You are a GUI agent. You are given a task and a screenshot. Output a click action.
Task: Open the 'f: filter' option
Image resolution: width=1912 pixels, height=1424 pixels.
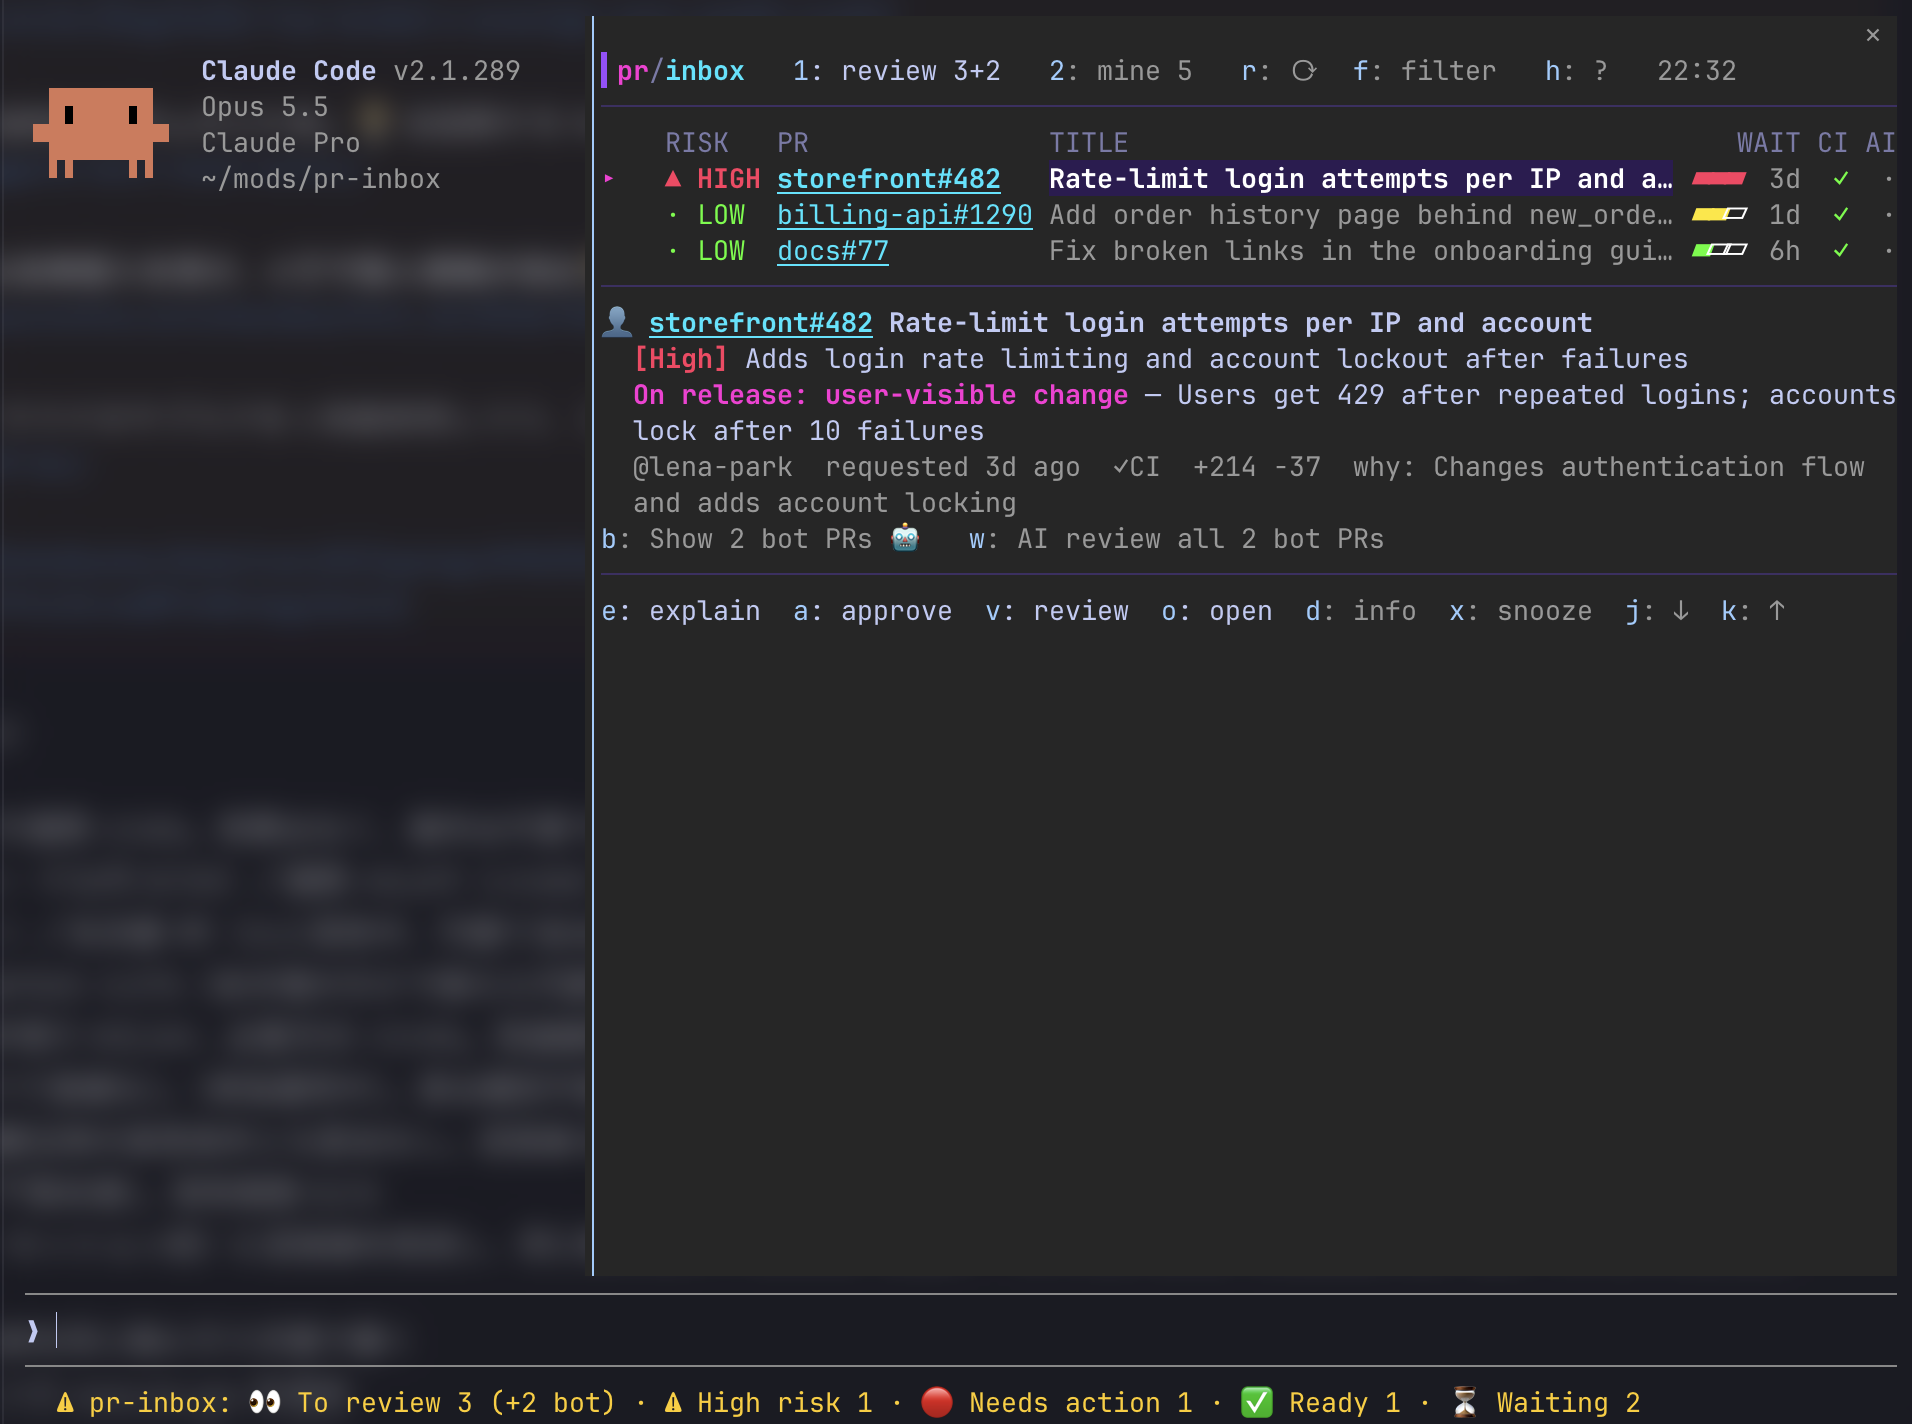point(1425,71)
